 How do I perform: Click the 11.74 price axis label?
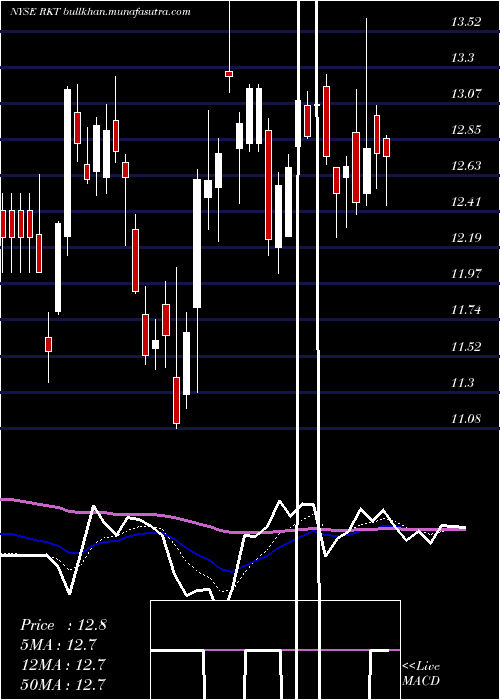click(466, 310)
